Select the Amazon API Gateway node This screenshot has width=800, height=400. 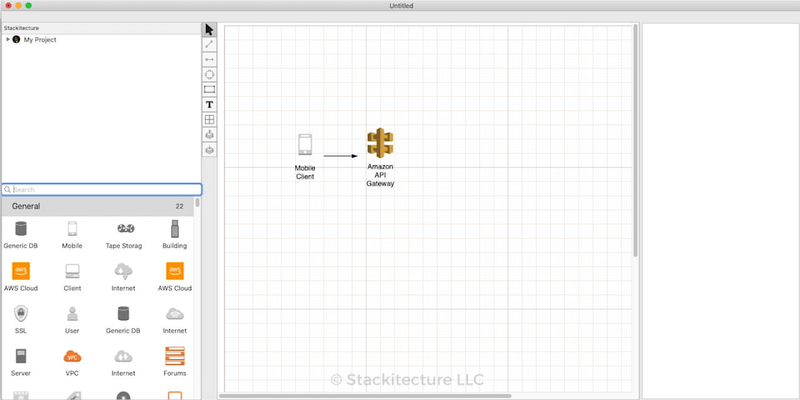380,144
